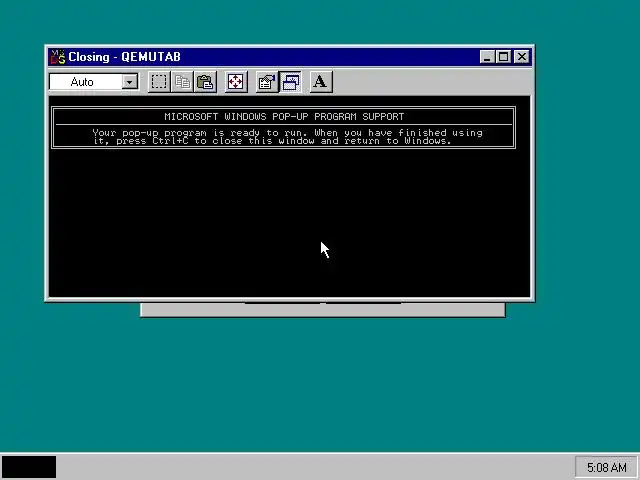Click the 'MICROSOFT WINDOWS POP-UP PROGRAM SUPPORT' heading

point(284,117)
